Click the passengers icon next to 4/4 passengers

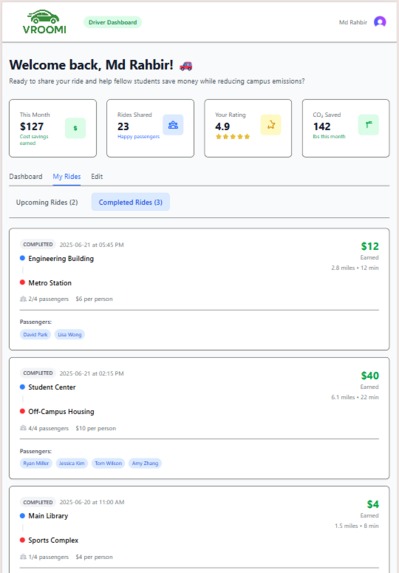pos(23,428)
